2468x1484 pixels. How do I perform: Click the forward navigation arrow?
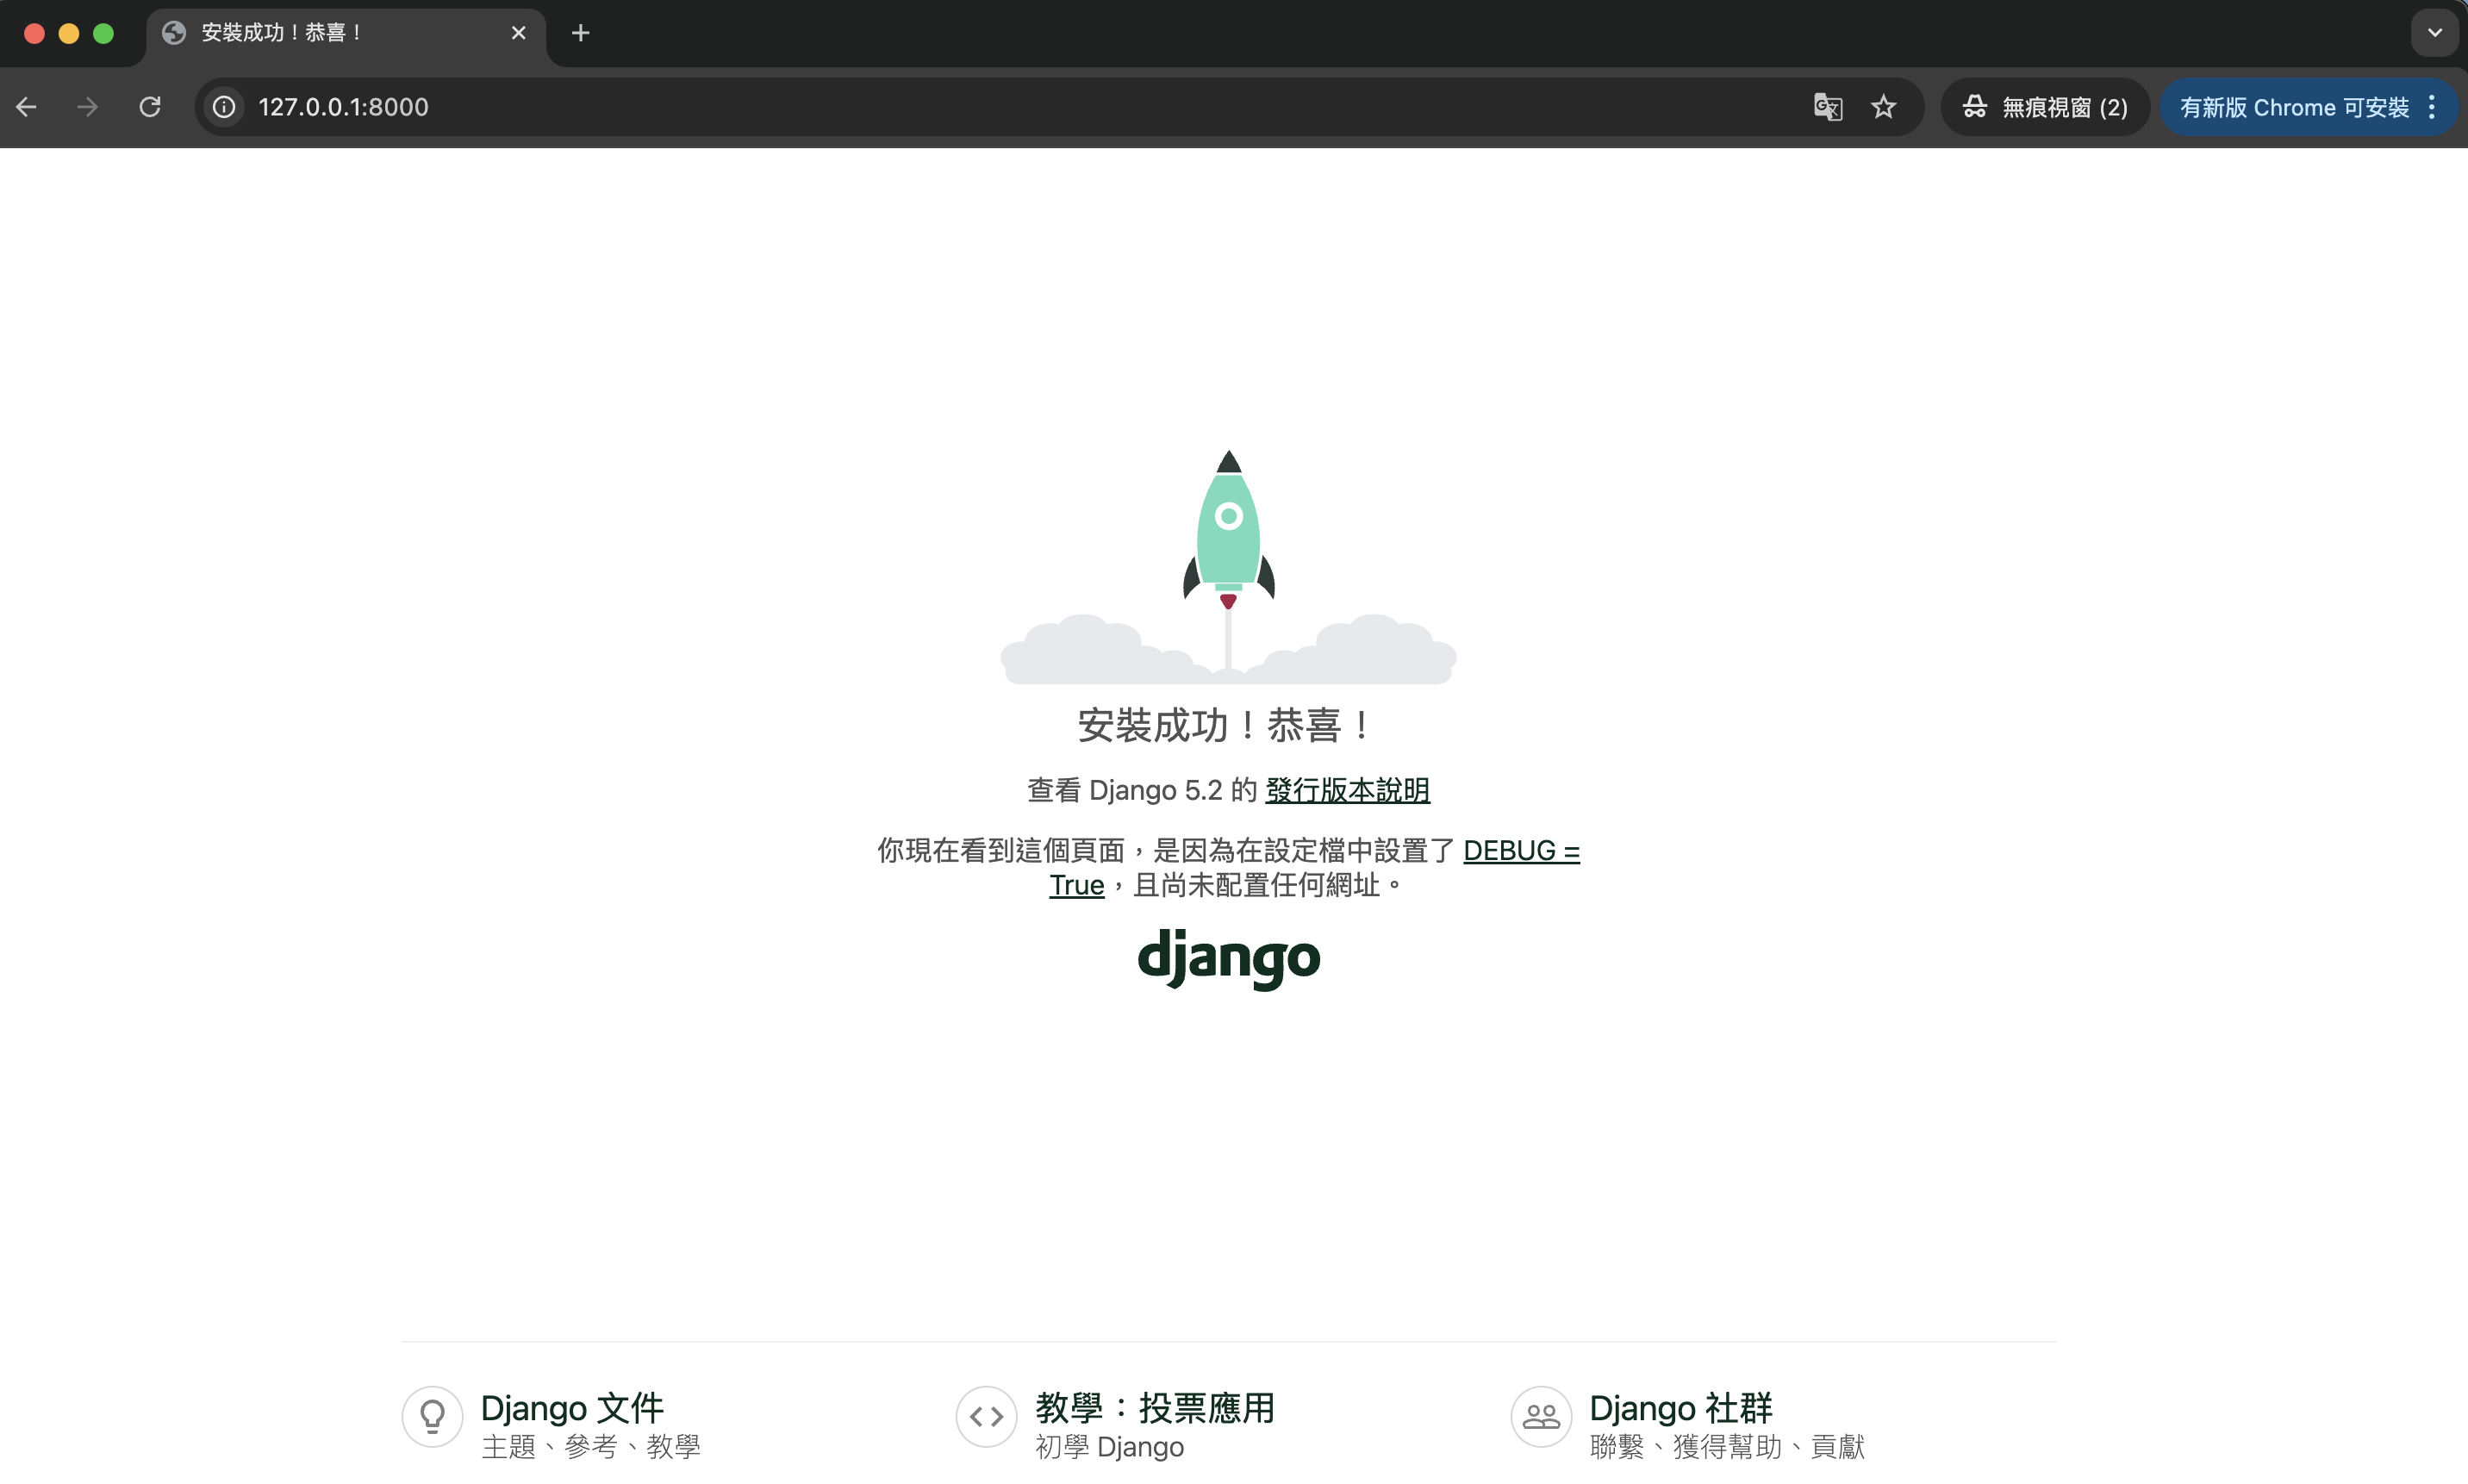click(x=87, y=107)
